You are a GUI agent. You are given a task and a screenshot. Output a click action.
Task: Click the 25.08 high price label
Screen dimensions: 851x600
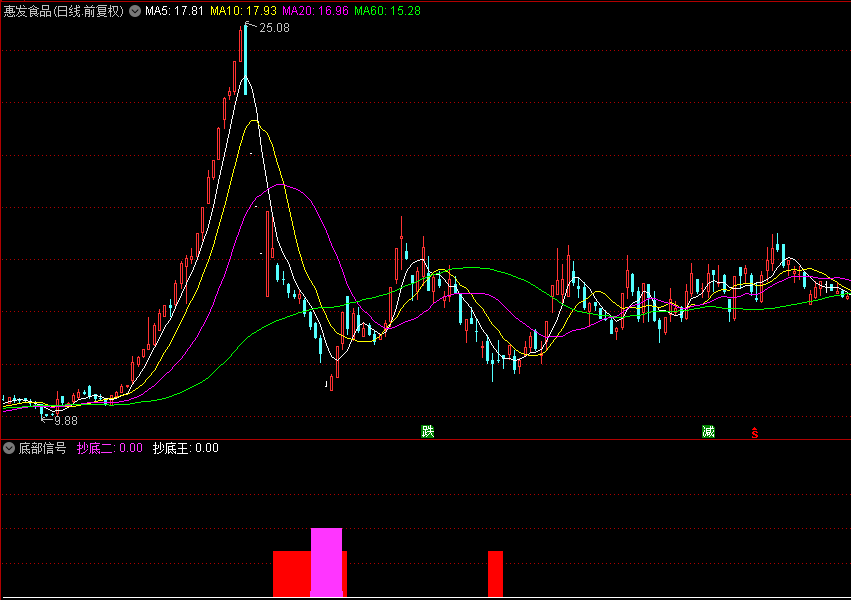tap(274, 28)
